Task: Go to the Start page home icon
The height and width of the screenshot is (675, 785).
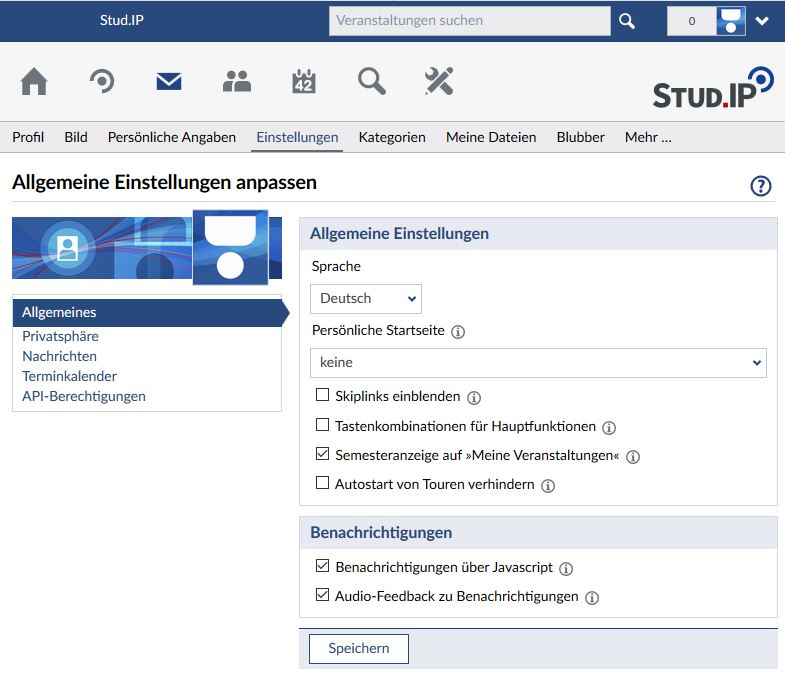Action: [x=34, y=82]
